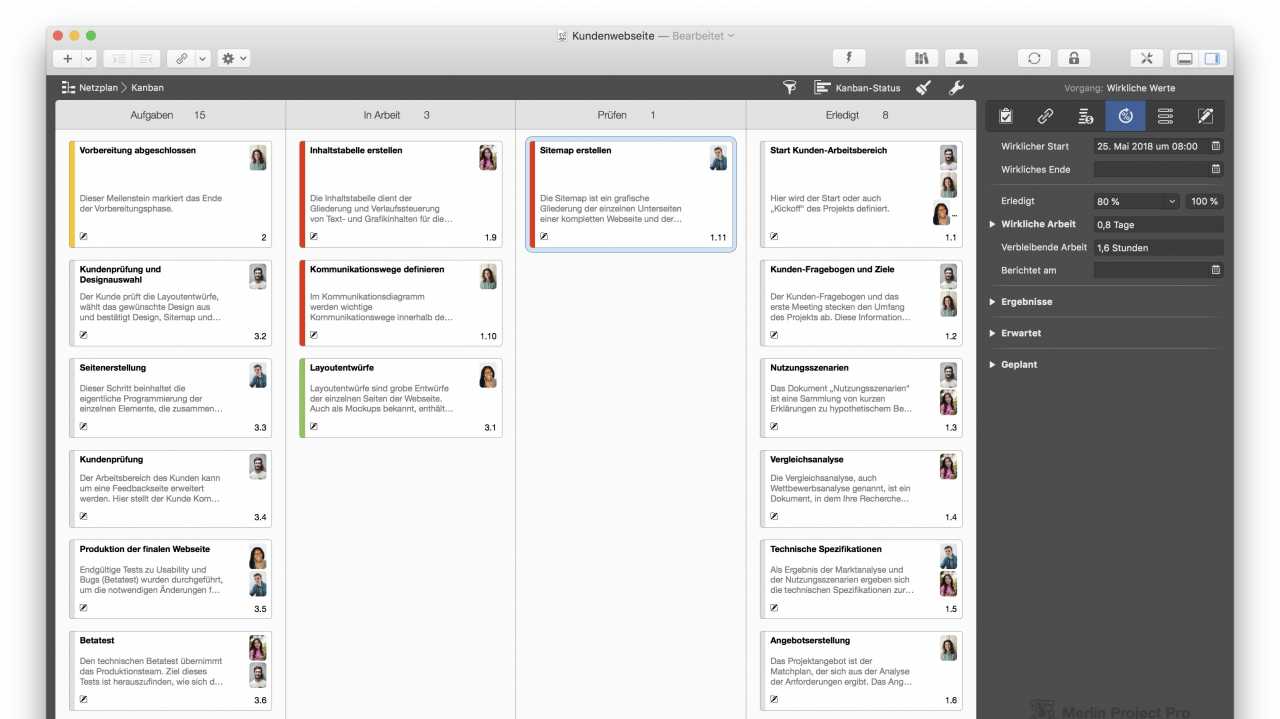Select the Vorbereitung abgeschlossen card

point(170,194)
